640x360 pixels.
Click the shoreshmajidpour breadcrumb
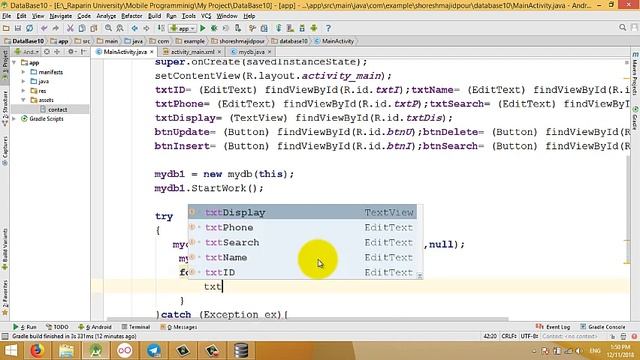point(239,41)
